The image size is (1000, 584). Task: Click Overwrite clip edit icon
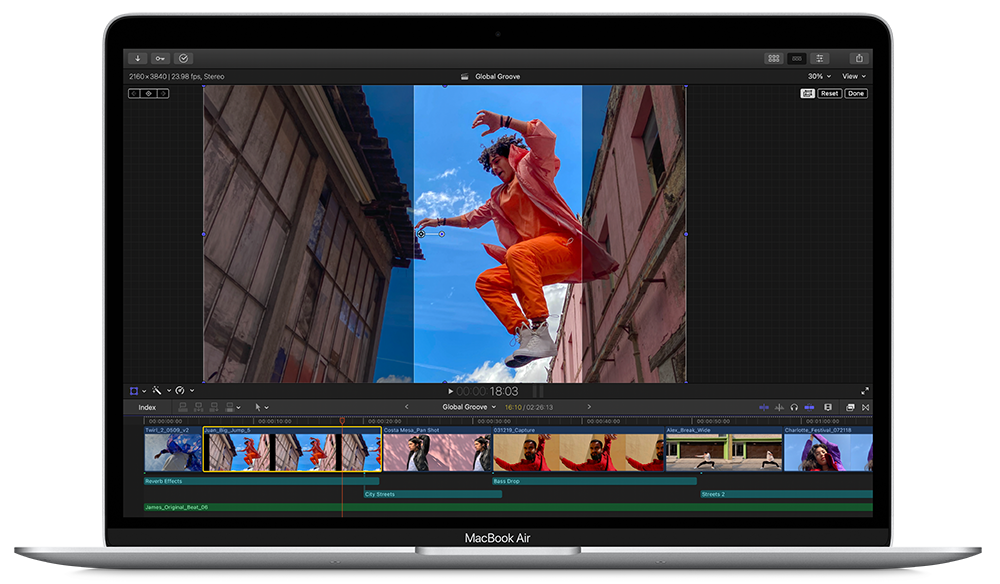230,407
